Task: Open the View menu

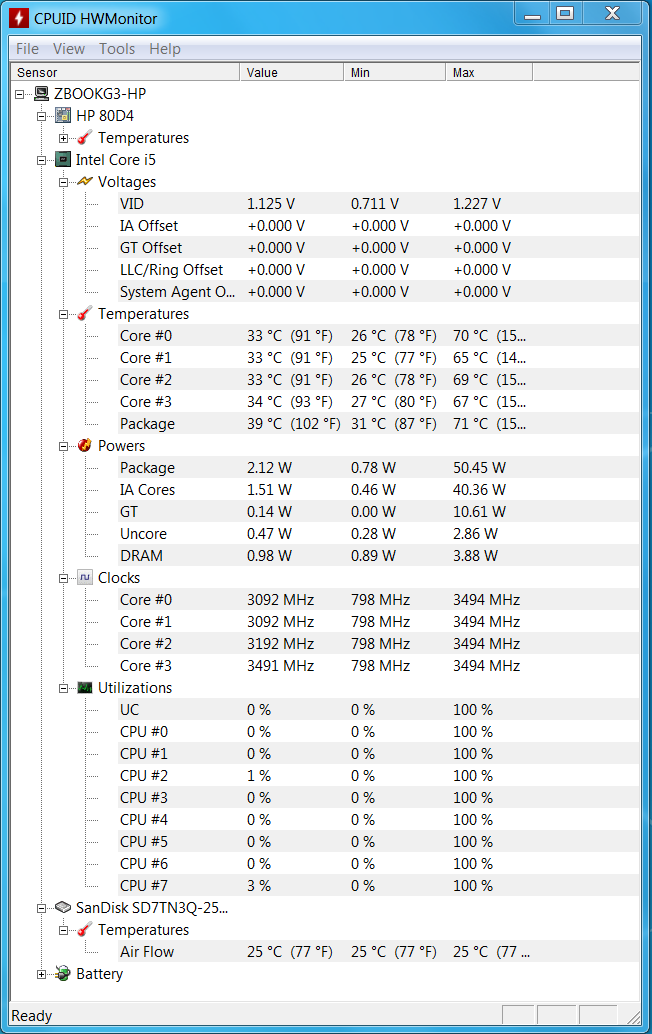Action: point(69,49)
